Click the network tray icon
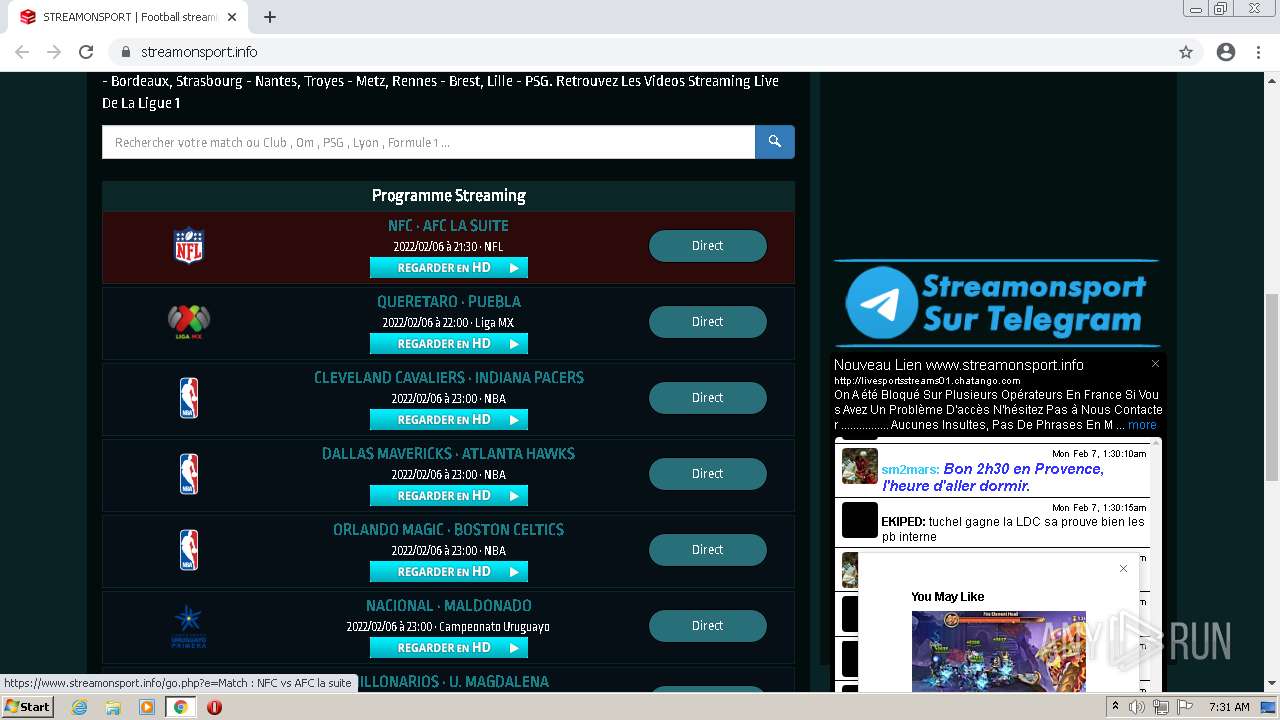 1160,707
